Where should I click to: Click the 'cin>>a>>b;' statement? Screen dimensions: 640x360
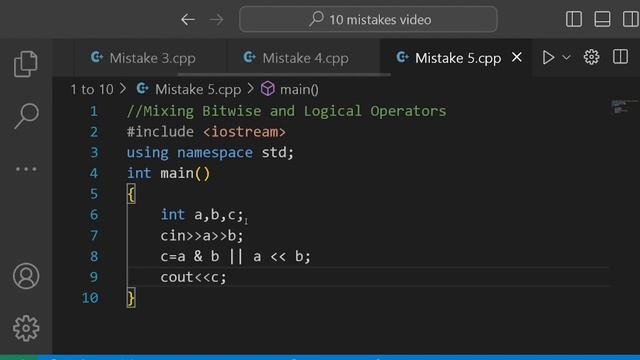tap(202, 236)
